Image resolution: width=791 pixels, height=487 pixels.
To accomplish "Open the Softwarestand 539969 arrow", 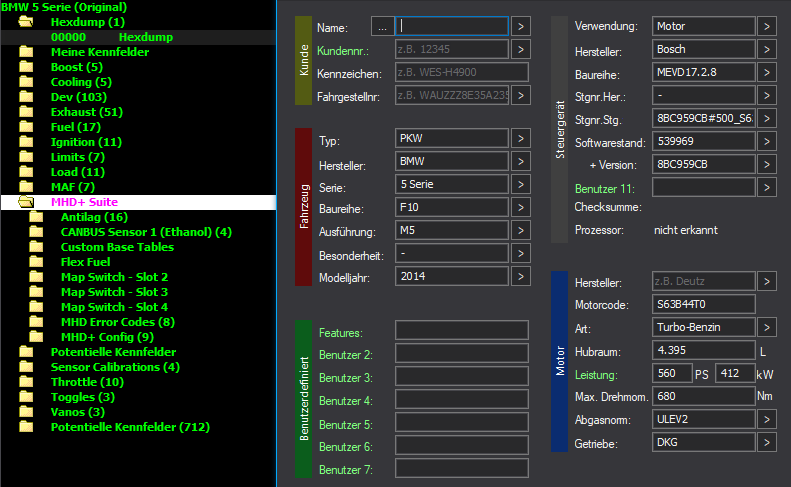I will 767,141.
